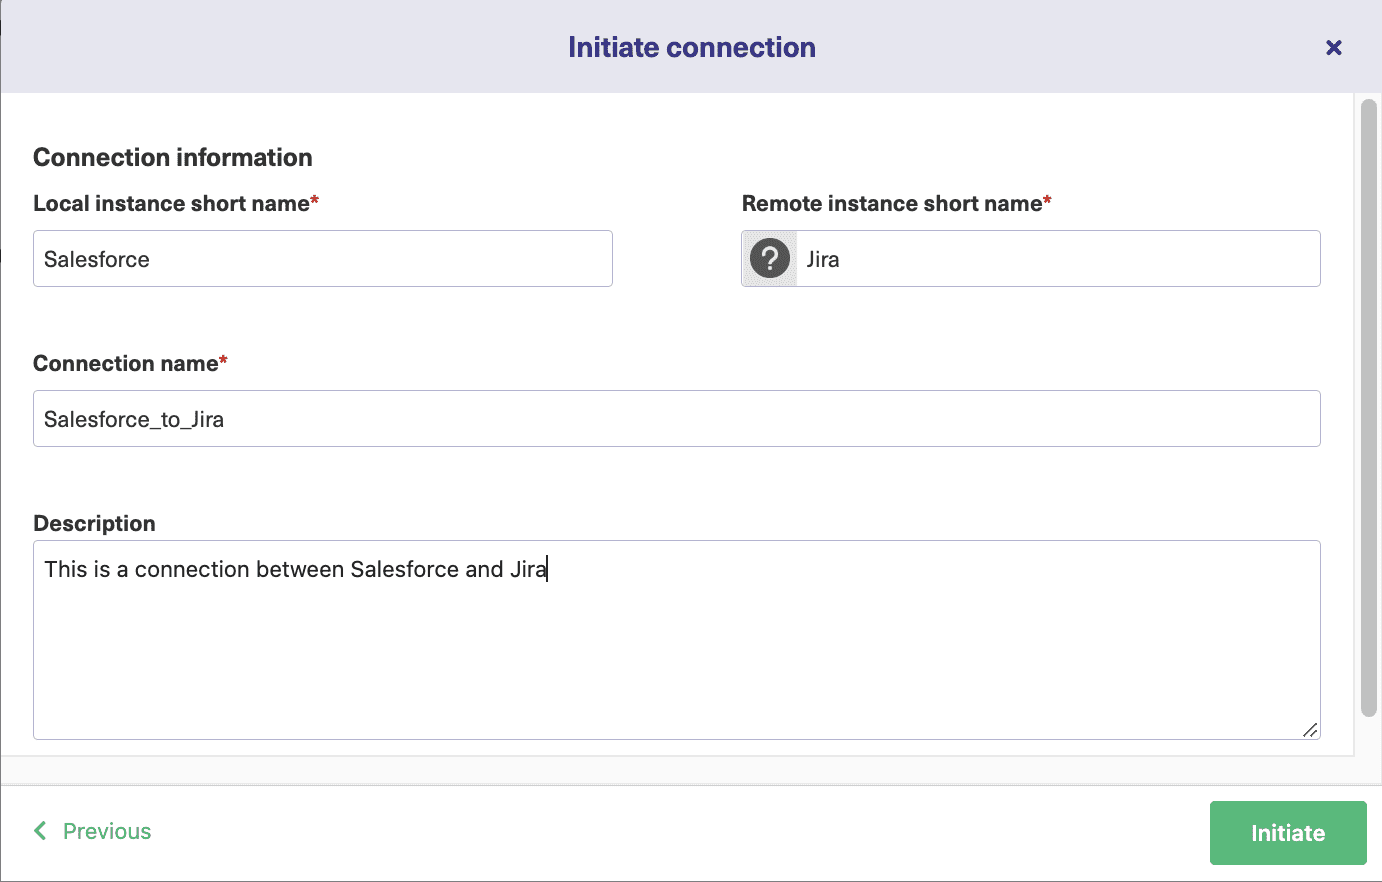
Task: Focus the Local instance short name field
Action: point(322,258)
